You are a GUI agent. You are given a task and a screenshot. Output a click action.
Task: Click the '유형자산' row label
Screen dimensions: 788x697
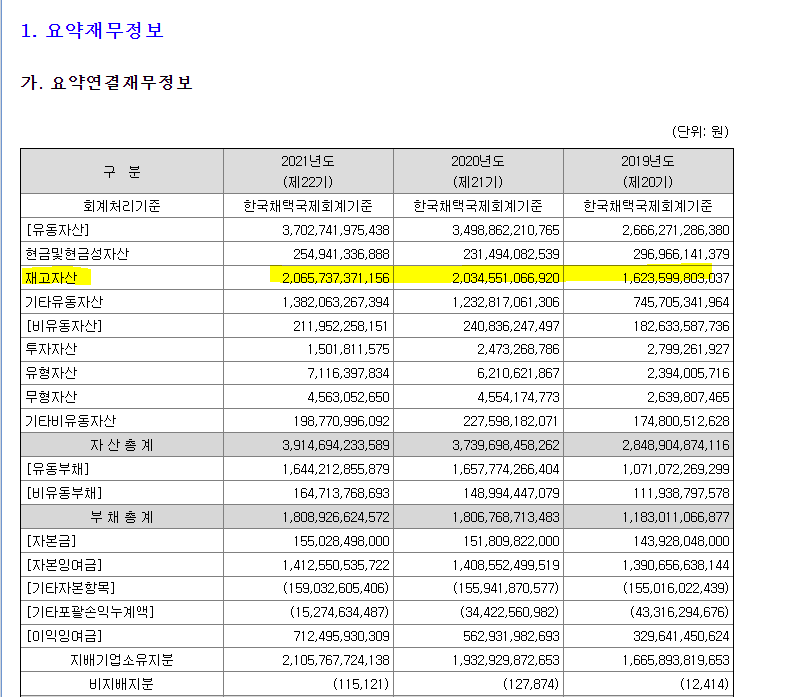point(51,373)
